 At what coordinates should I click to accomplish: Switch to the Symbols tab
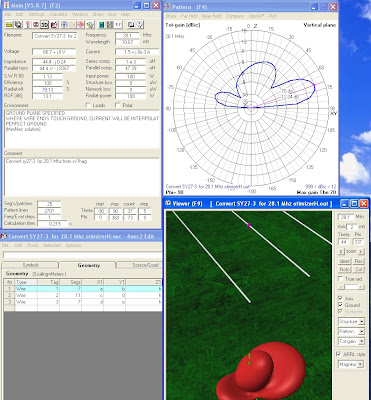pyautogui.click(x=30, y=265)
